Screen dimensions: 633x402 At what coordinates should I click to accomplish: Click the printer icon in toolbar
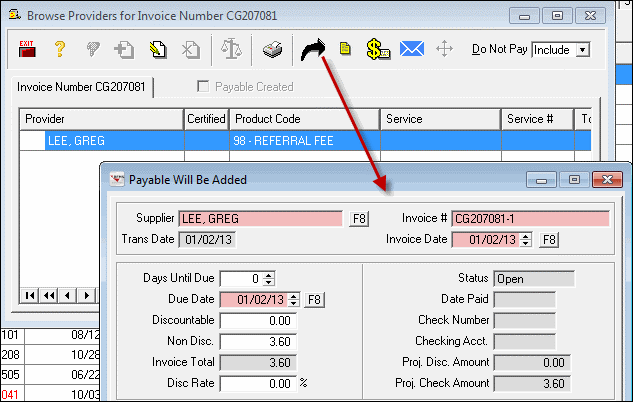(273, 50)
